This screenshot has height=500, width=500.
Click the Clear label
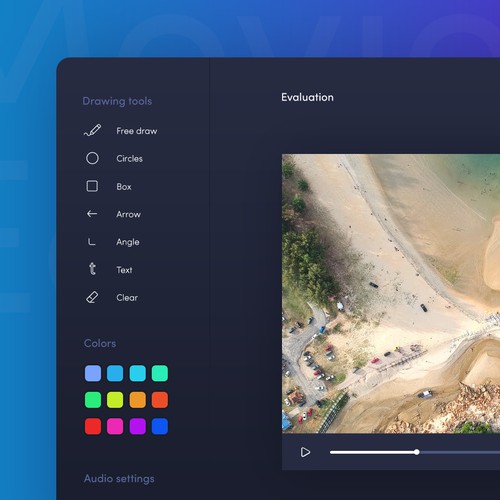click(x=127, y=298)
